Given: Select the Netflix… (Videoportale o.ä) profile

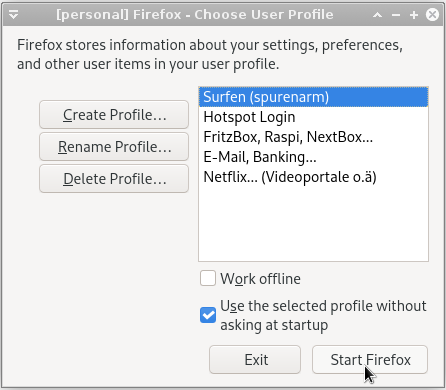Looking at the screenshot, I should (x=313, y=177).
